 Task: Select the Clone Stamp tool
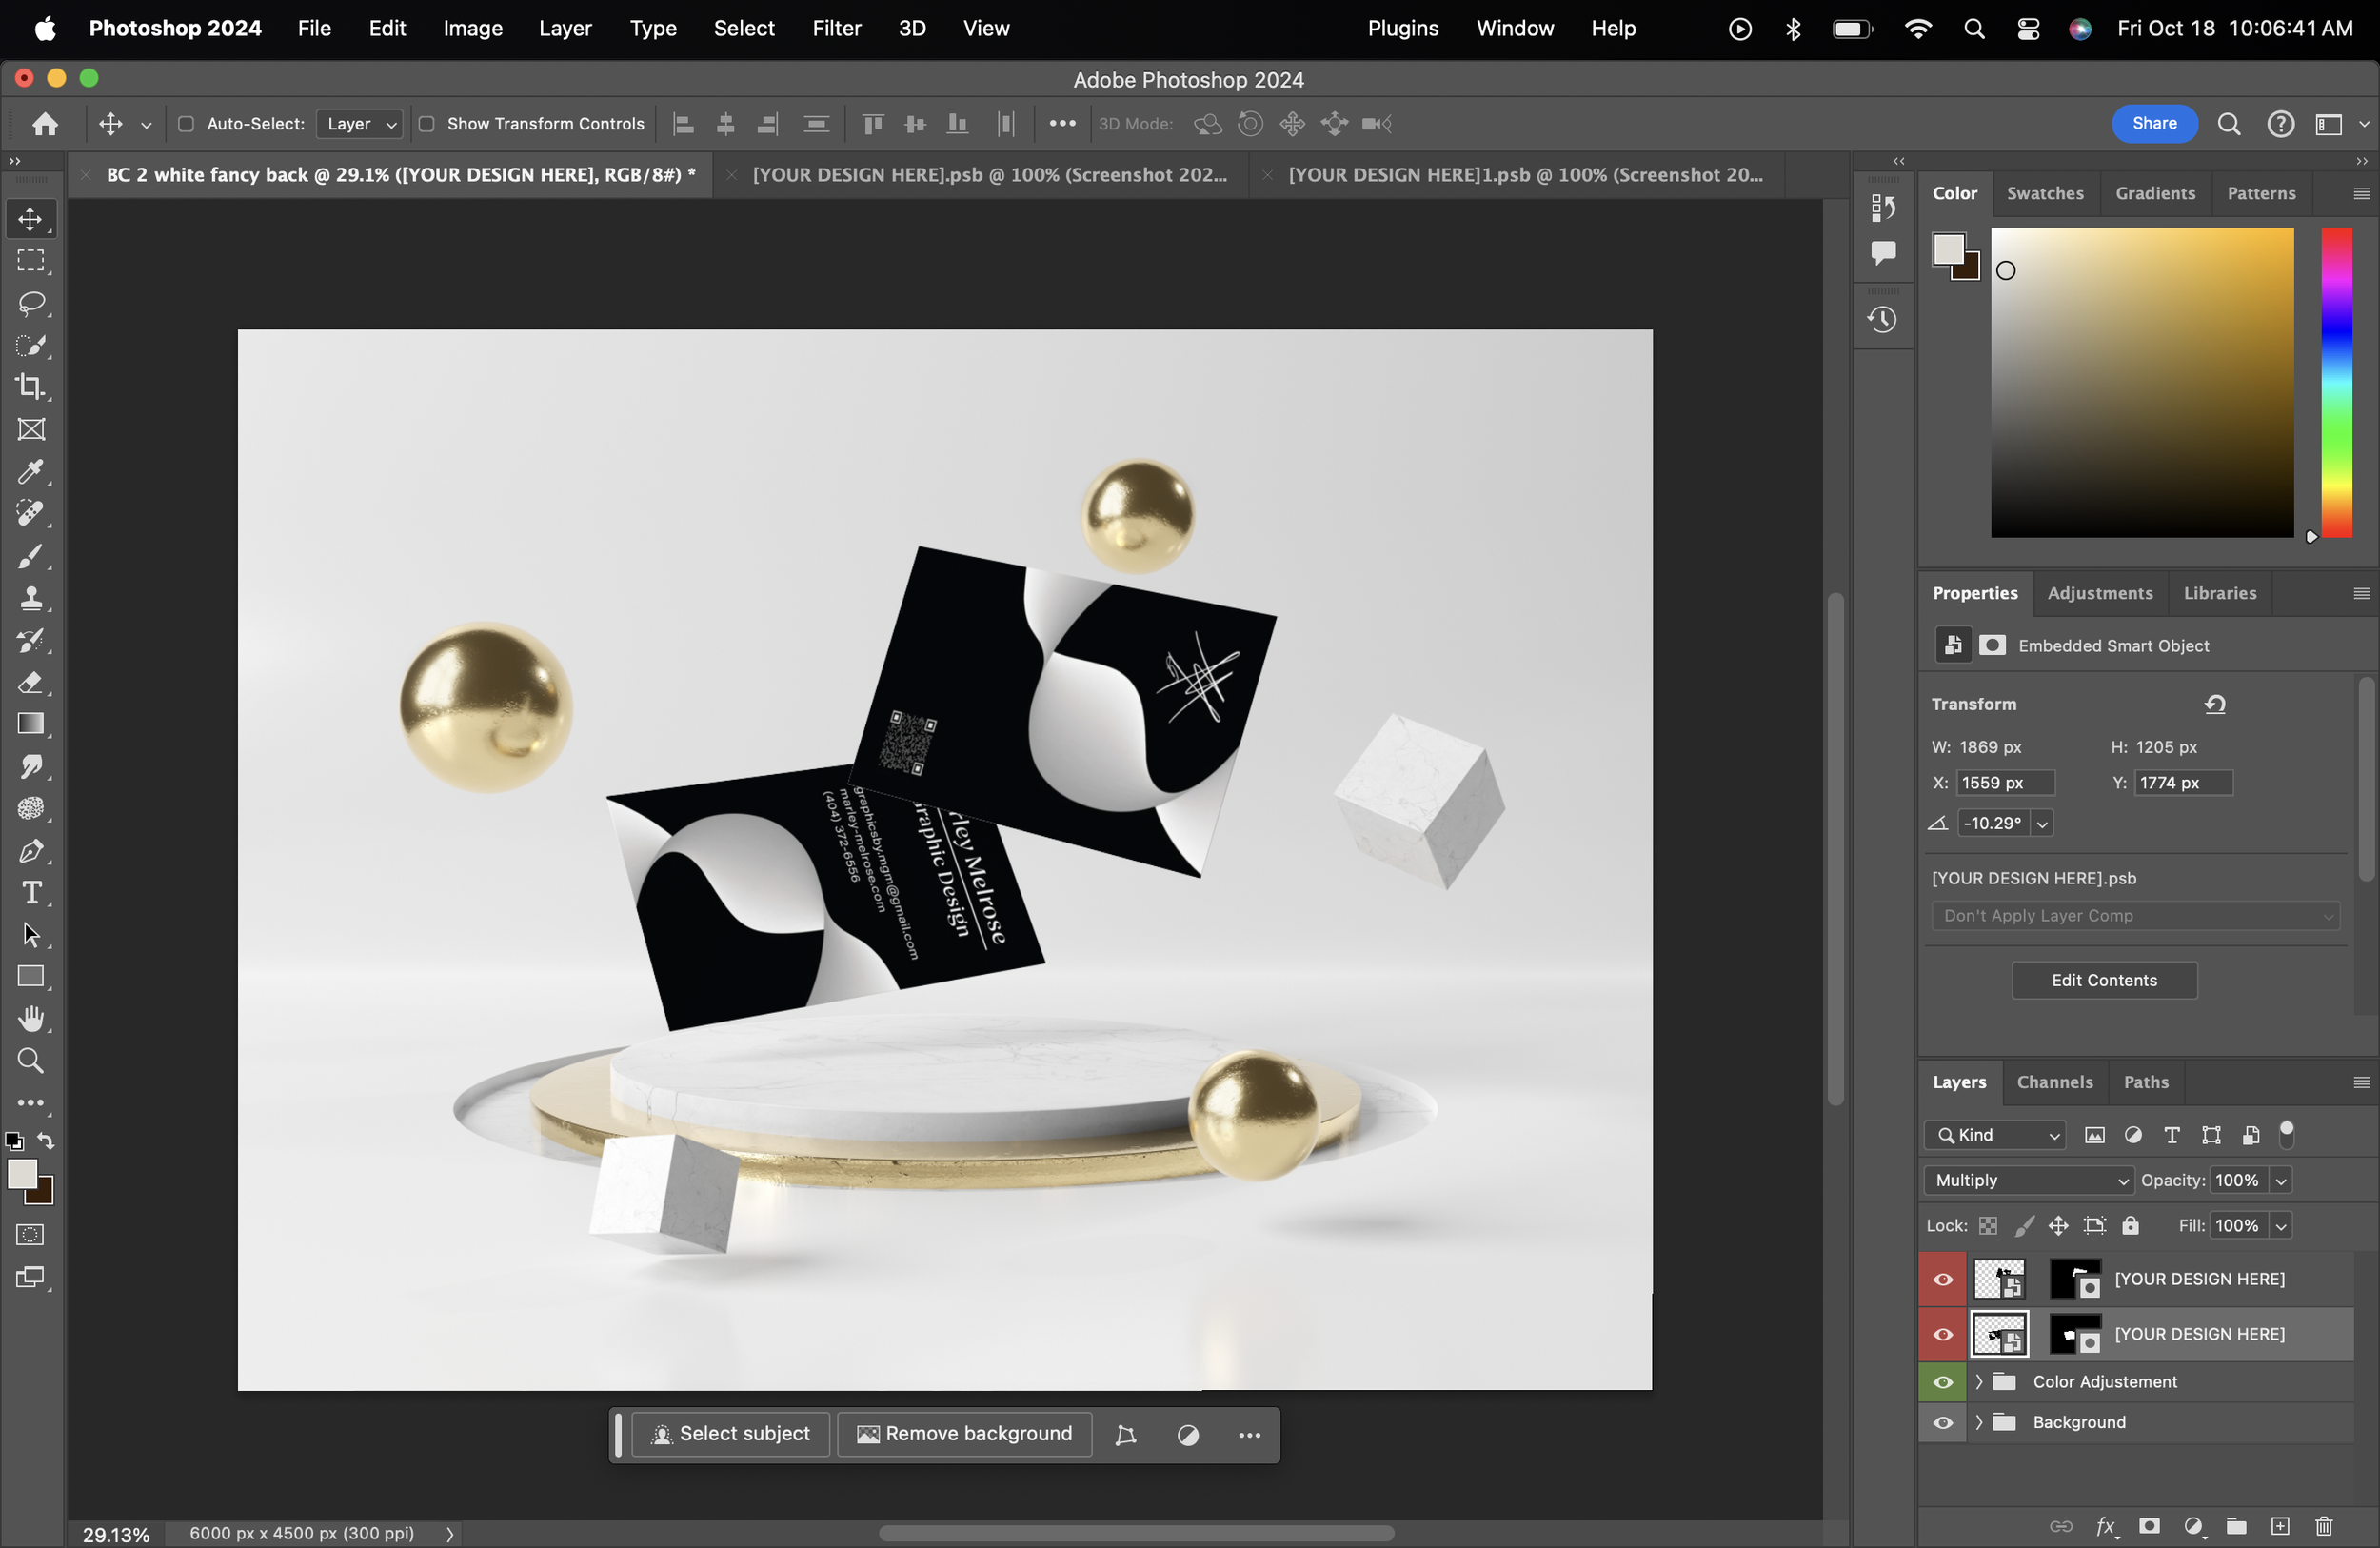31,598
